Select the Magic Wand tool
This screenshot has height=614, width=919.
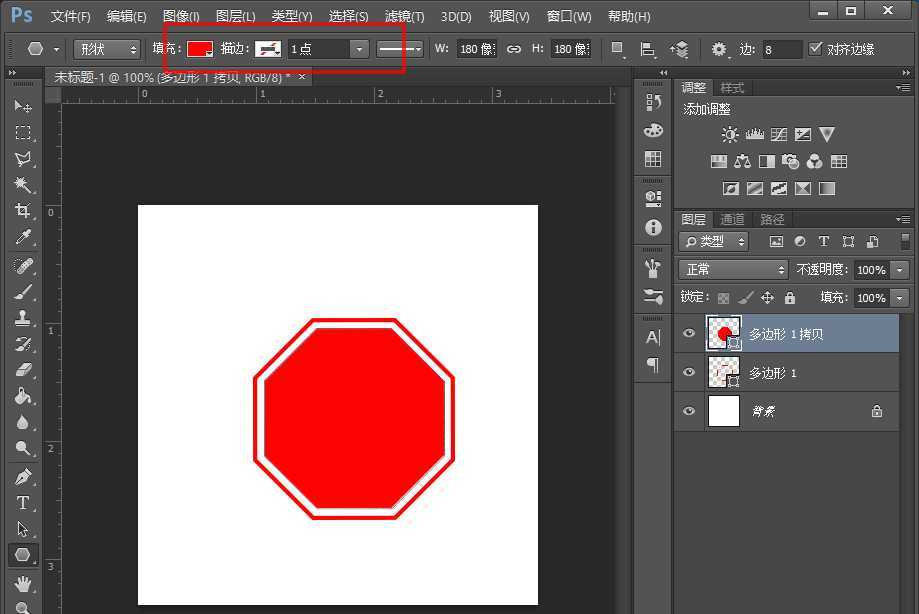[x=22, y=185]
